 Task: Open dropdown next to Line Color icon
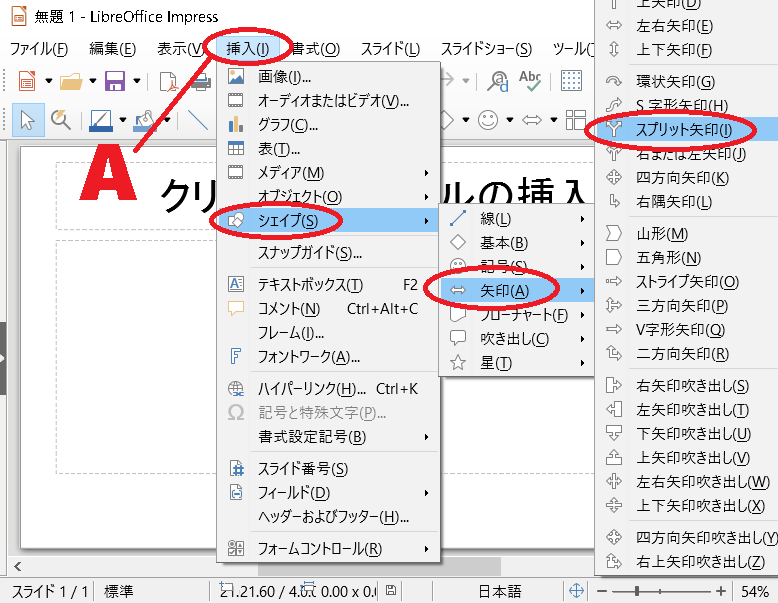click(x=123, y=120)
